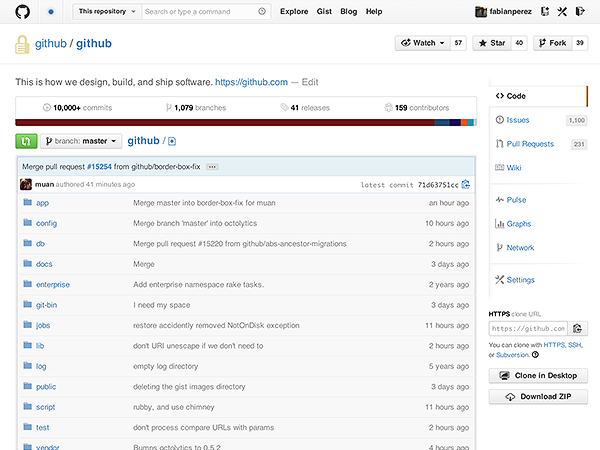Open the Help menu item
The width and height of the screenshot is (600, 450).
(x=374, y=11)
